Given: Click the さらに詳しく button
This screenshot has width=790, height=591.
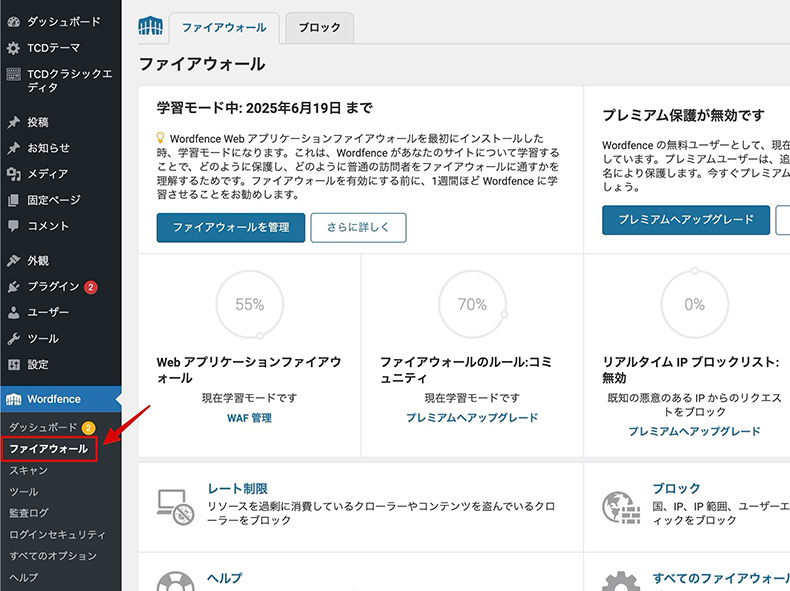Looking at the screenshot, I should click(358, 228).
